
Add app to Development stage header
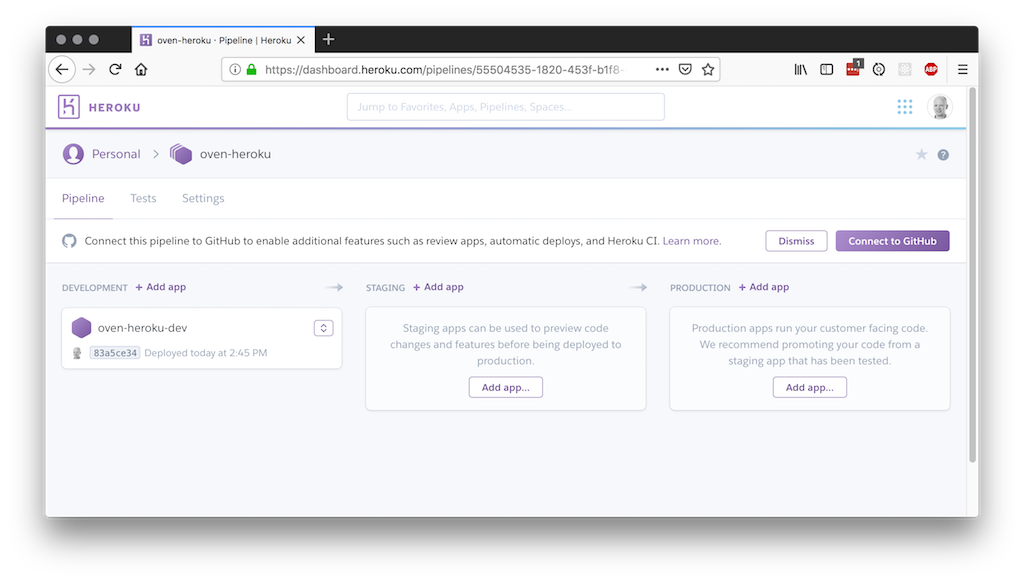[x=161, y=287]
